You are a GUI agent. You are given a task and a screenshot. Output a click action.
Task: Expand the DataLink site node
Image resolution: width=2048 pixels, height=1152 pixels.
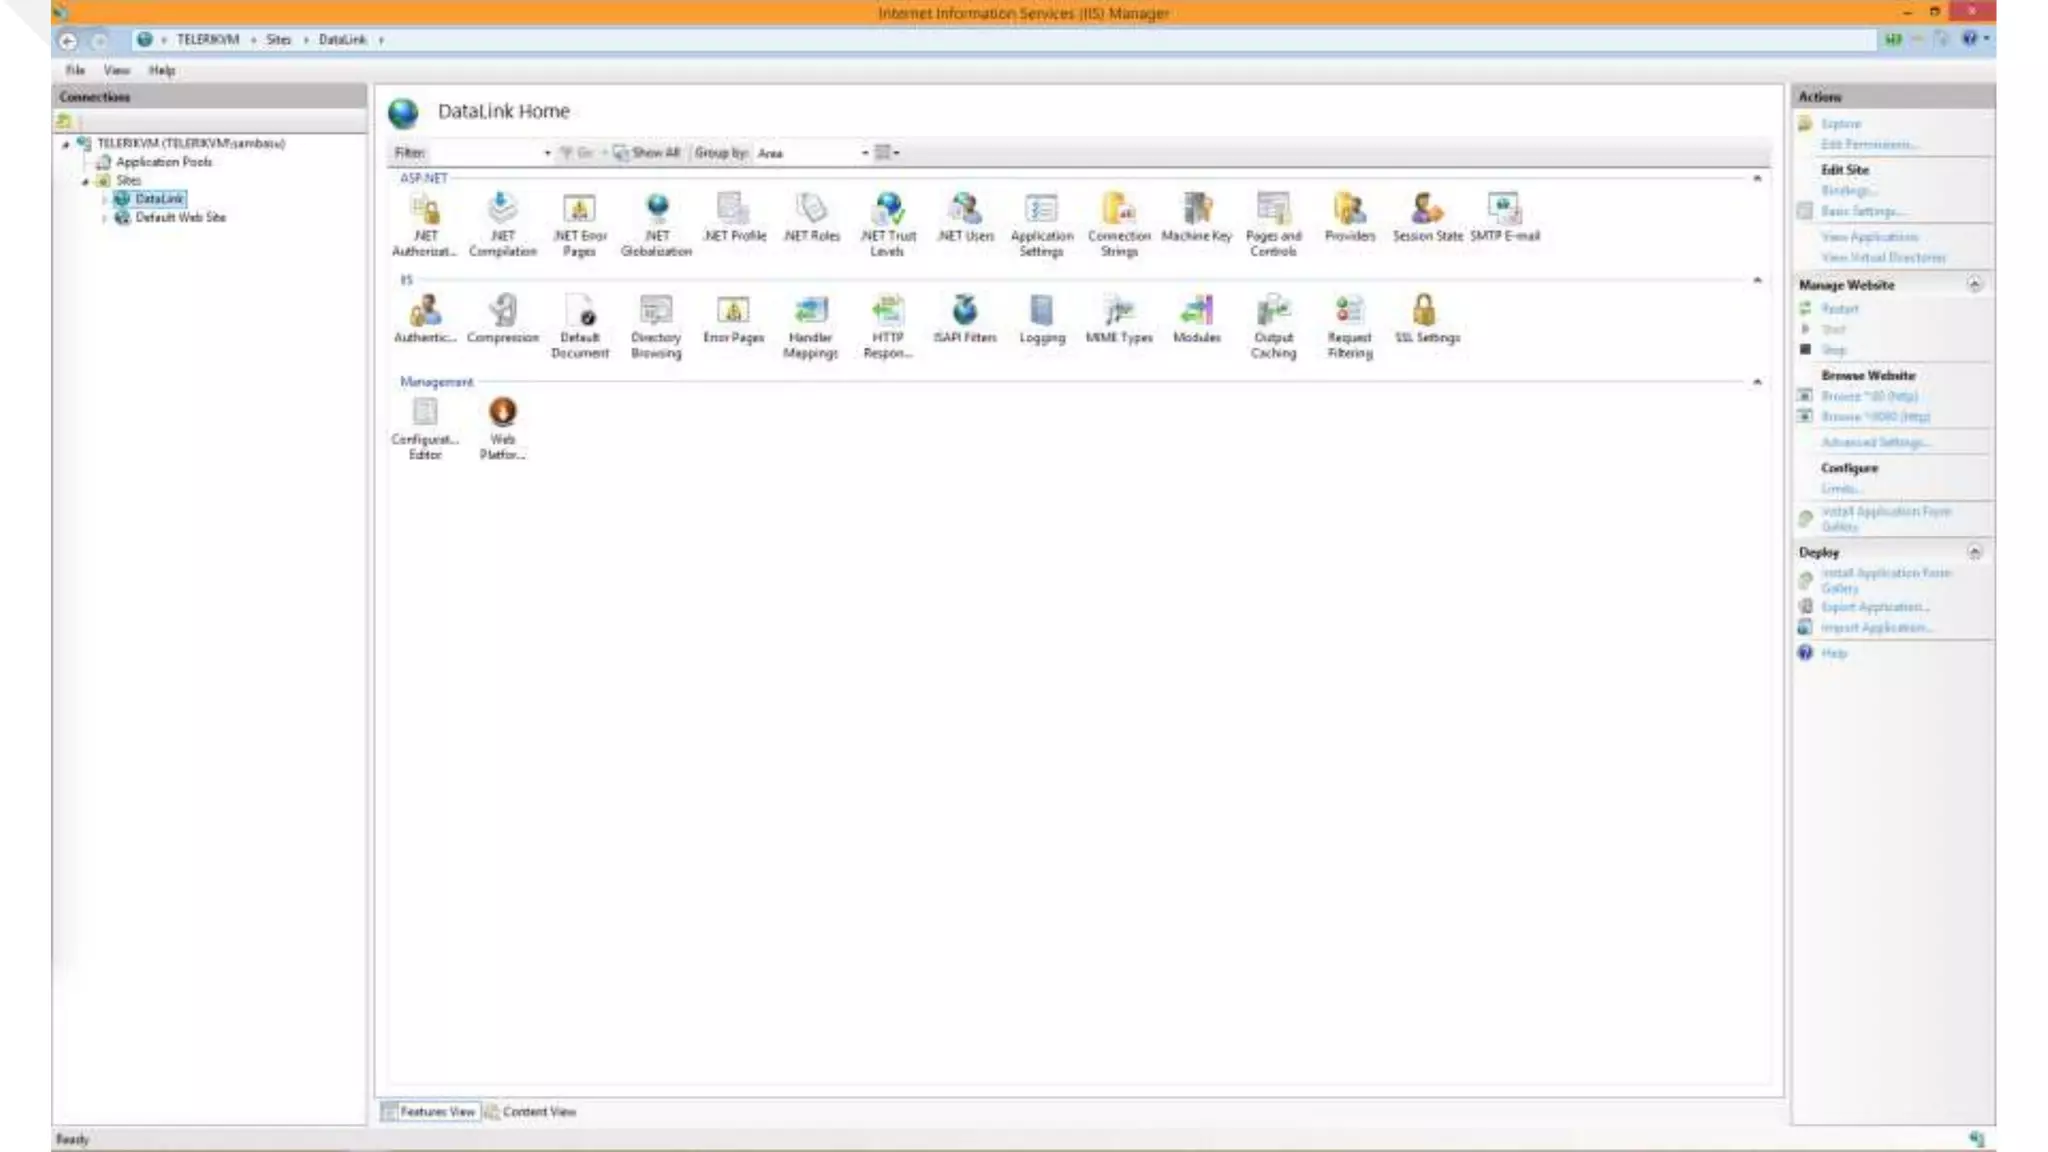pyautogui.click(x=104, y=199)
